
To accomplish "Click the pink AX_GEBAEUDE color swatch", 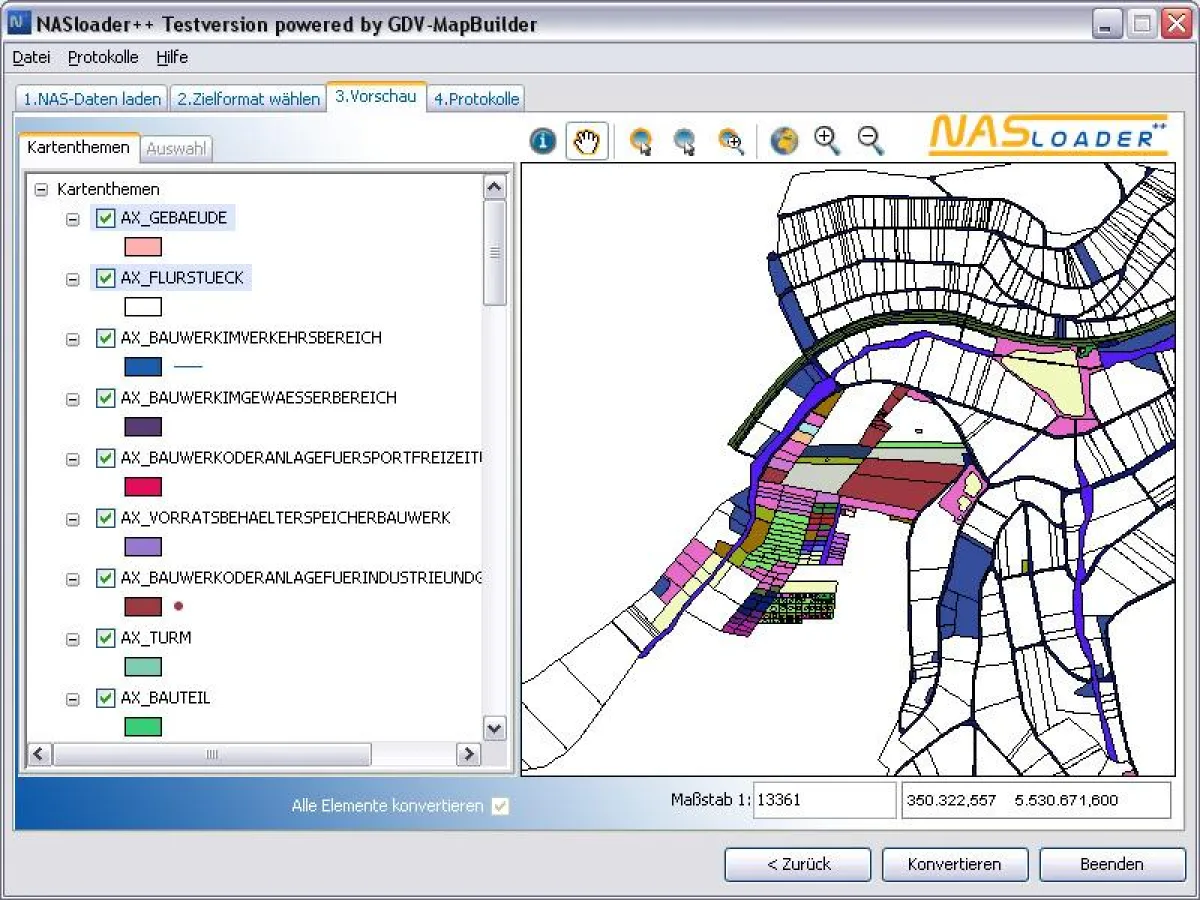I will 143,247.
